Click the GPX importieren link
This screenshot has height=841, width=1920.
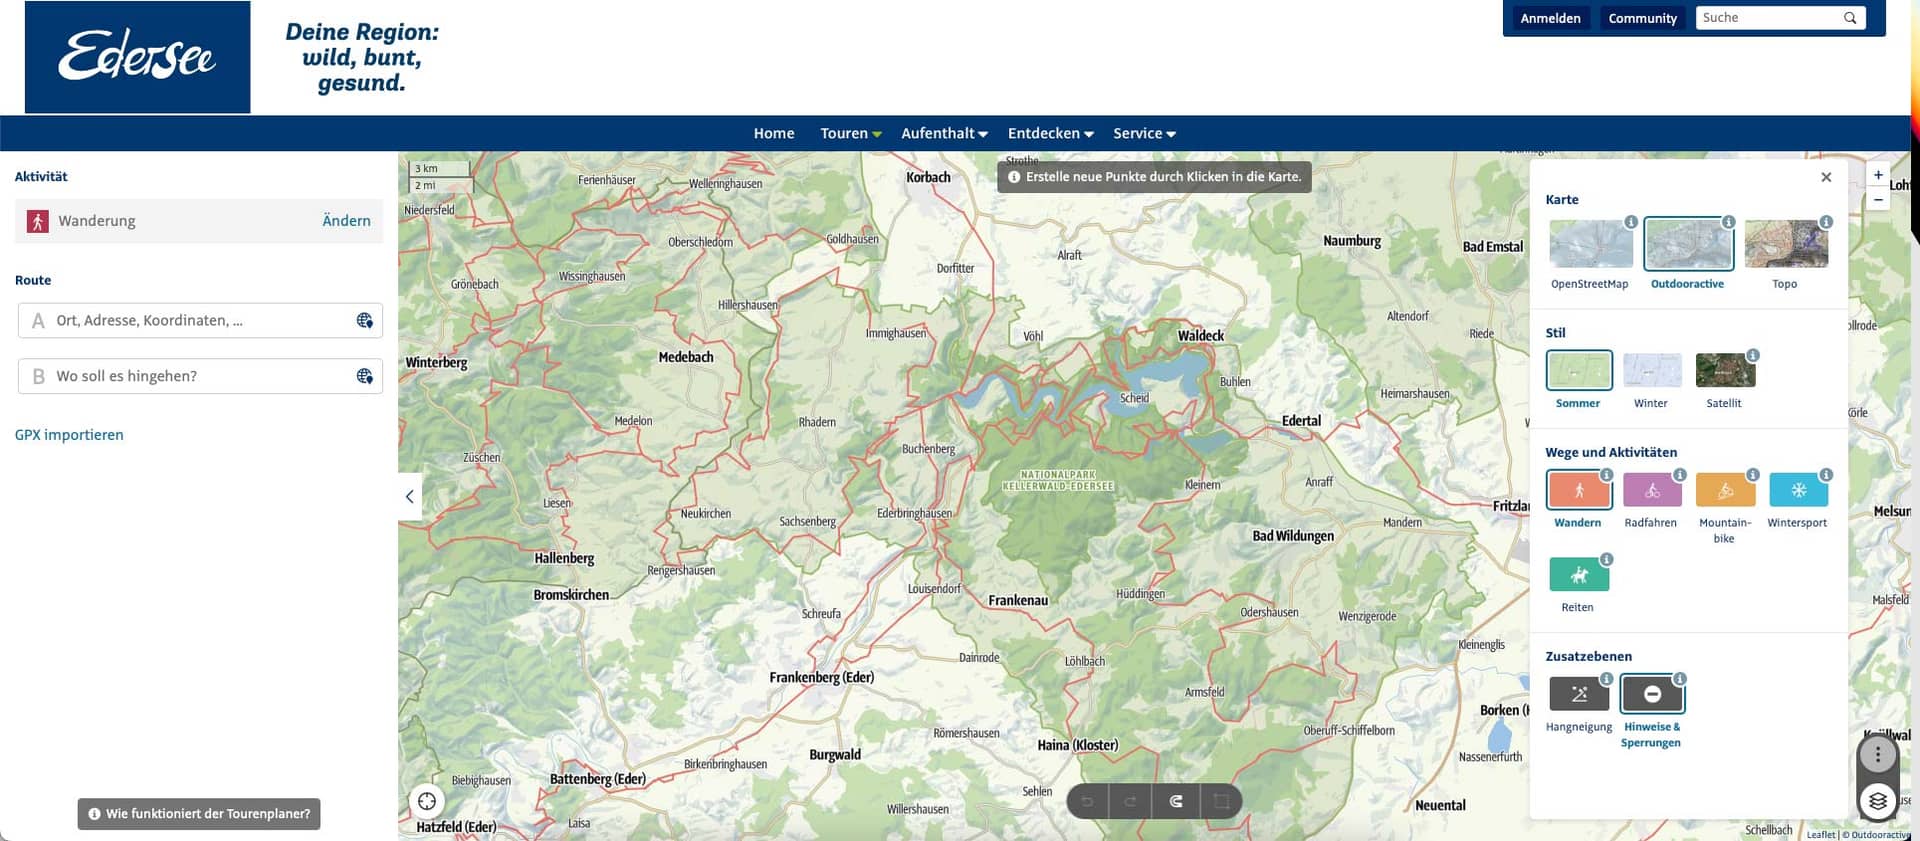coord(69,435)
